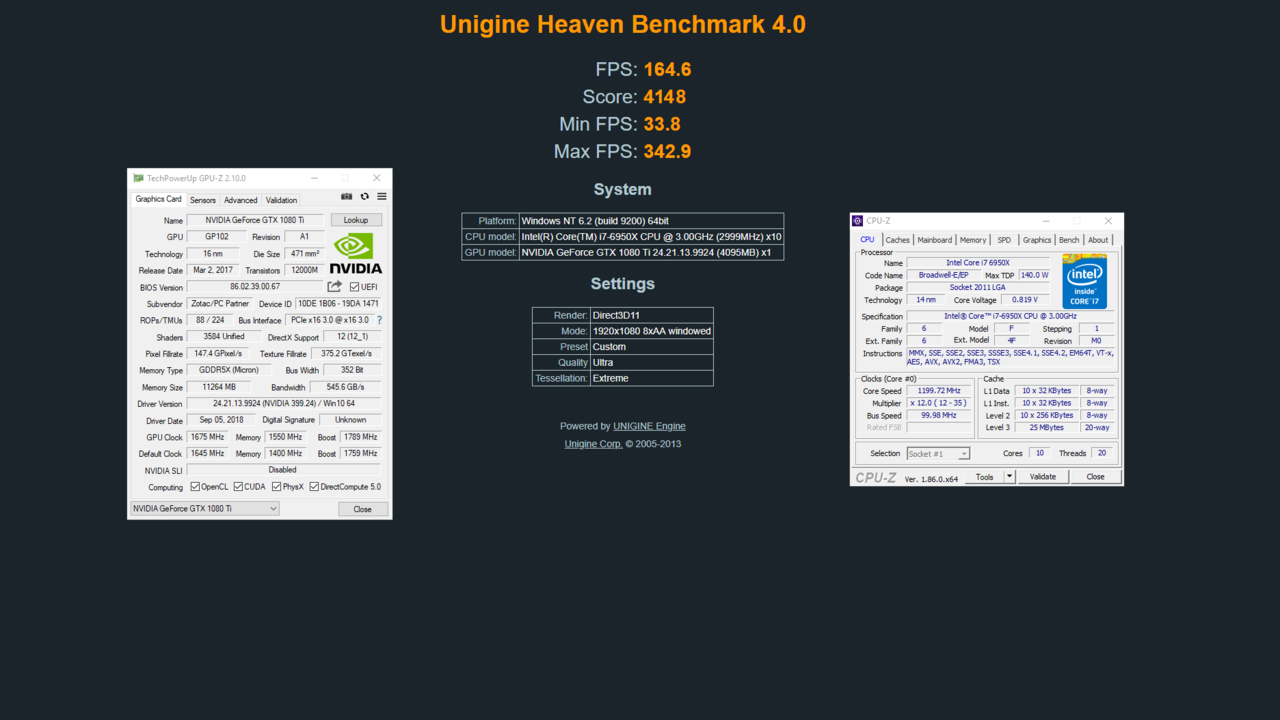Image resolution: width=1280 pixels, height=720 pixels.
Task: Switch to the Sensors tab
Action: point(203,200)
